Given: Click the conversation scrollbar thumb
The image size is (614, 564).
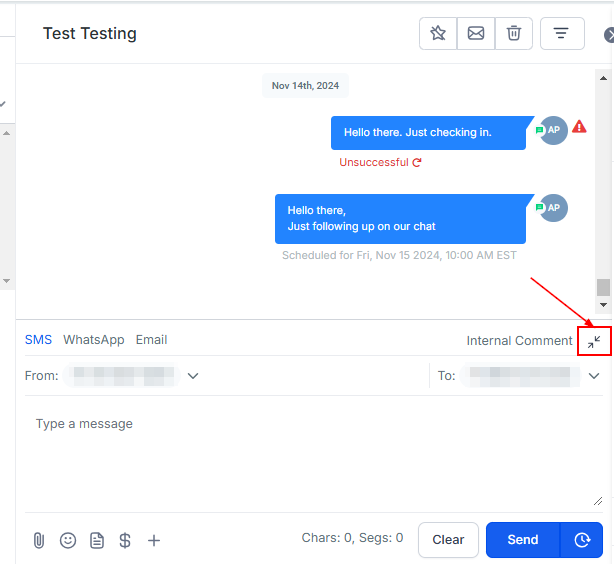Looking at the screenshot, I should [x=603, y=287].
